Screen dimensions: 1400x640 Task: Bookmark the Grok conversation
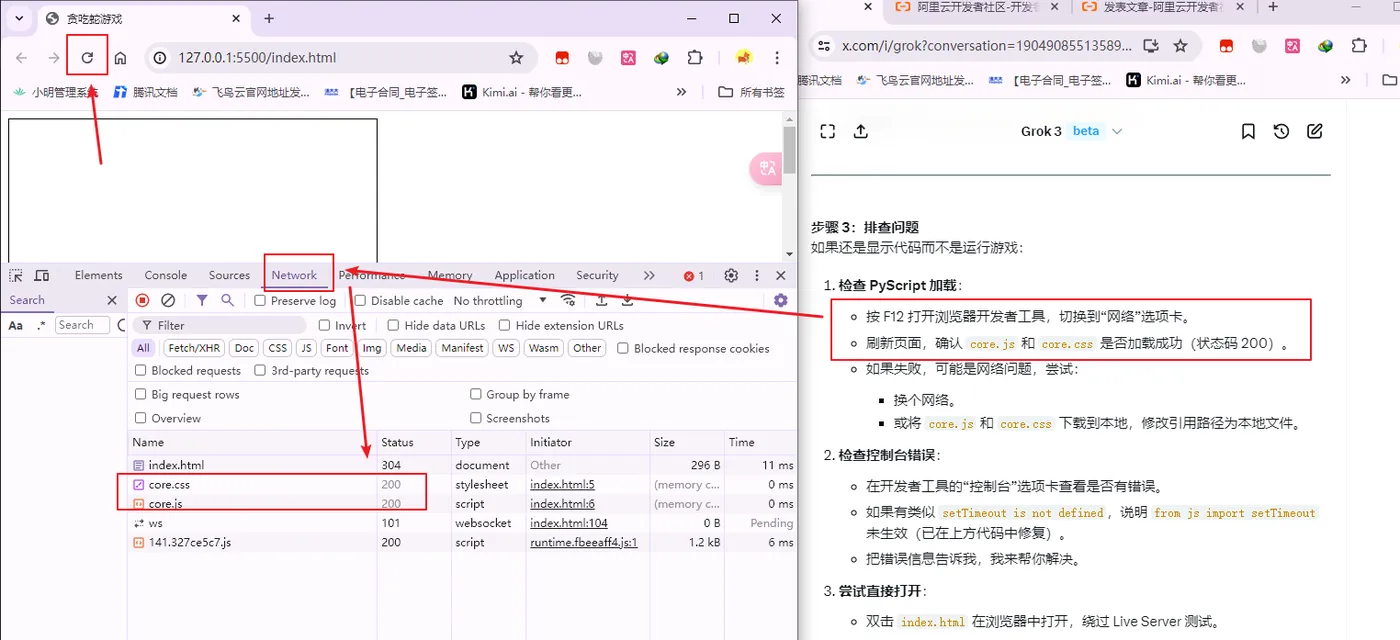pyautogui.click(x=1248, y=131)
